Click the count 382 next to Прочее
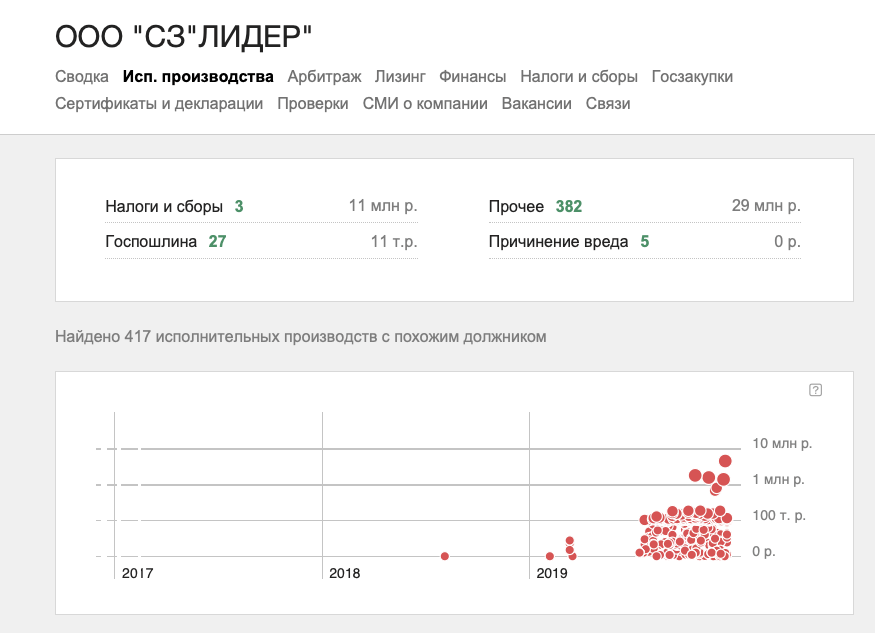This screenshot has height=633, width=875. click(569, 207)
